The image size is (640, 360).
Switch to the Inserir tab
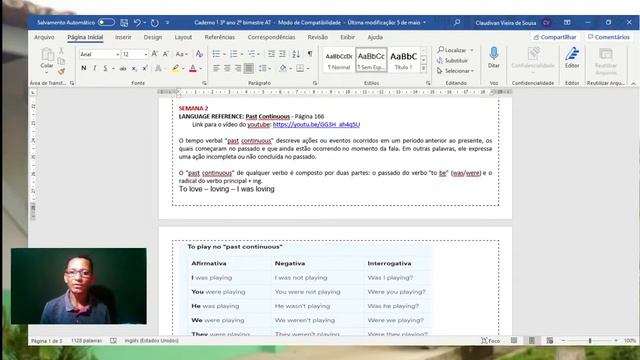(x=123, y=37)
